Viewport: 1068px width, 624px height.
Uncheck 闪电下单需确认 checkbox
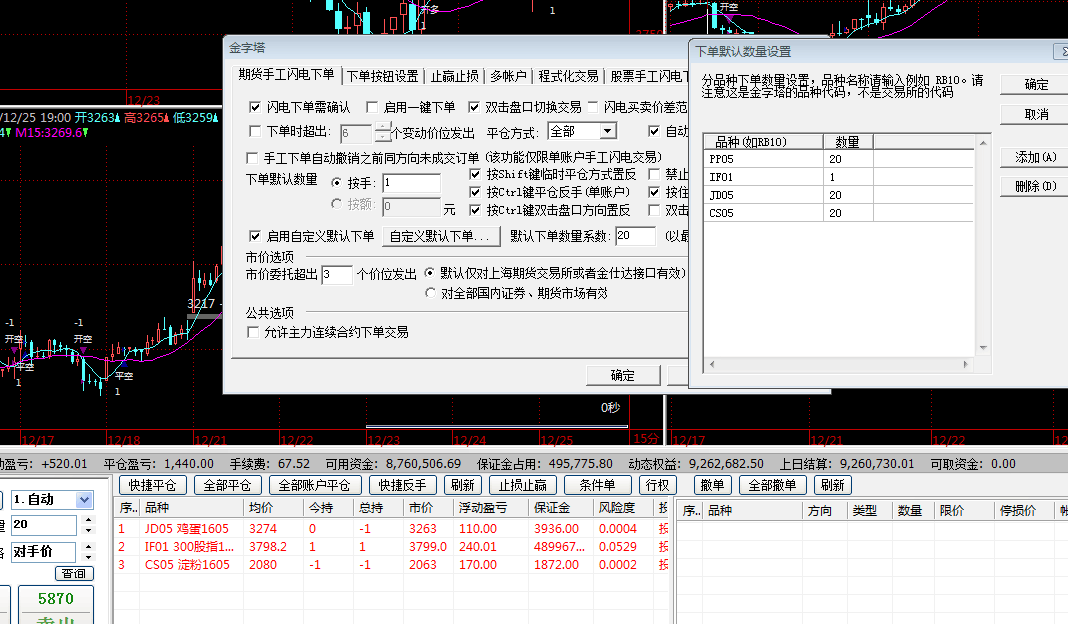click(x=255, y=107)
